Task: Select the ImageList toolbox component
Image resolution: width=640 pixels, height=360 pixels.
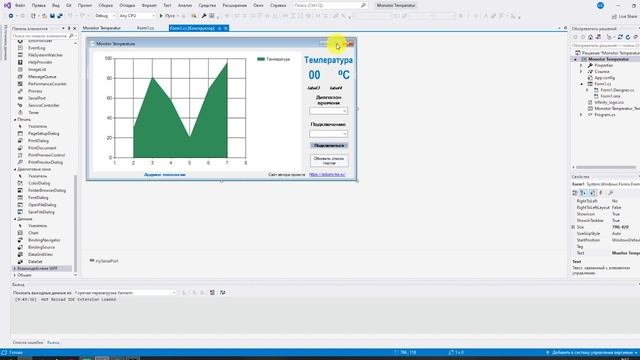Action: 37,69
